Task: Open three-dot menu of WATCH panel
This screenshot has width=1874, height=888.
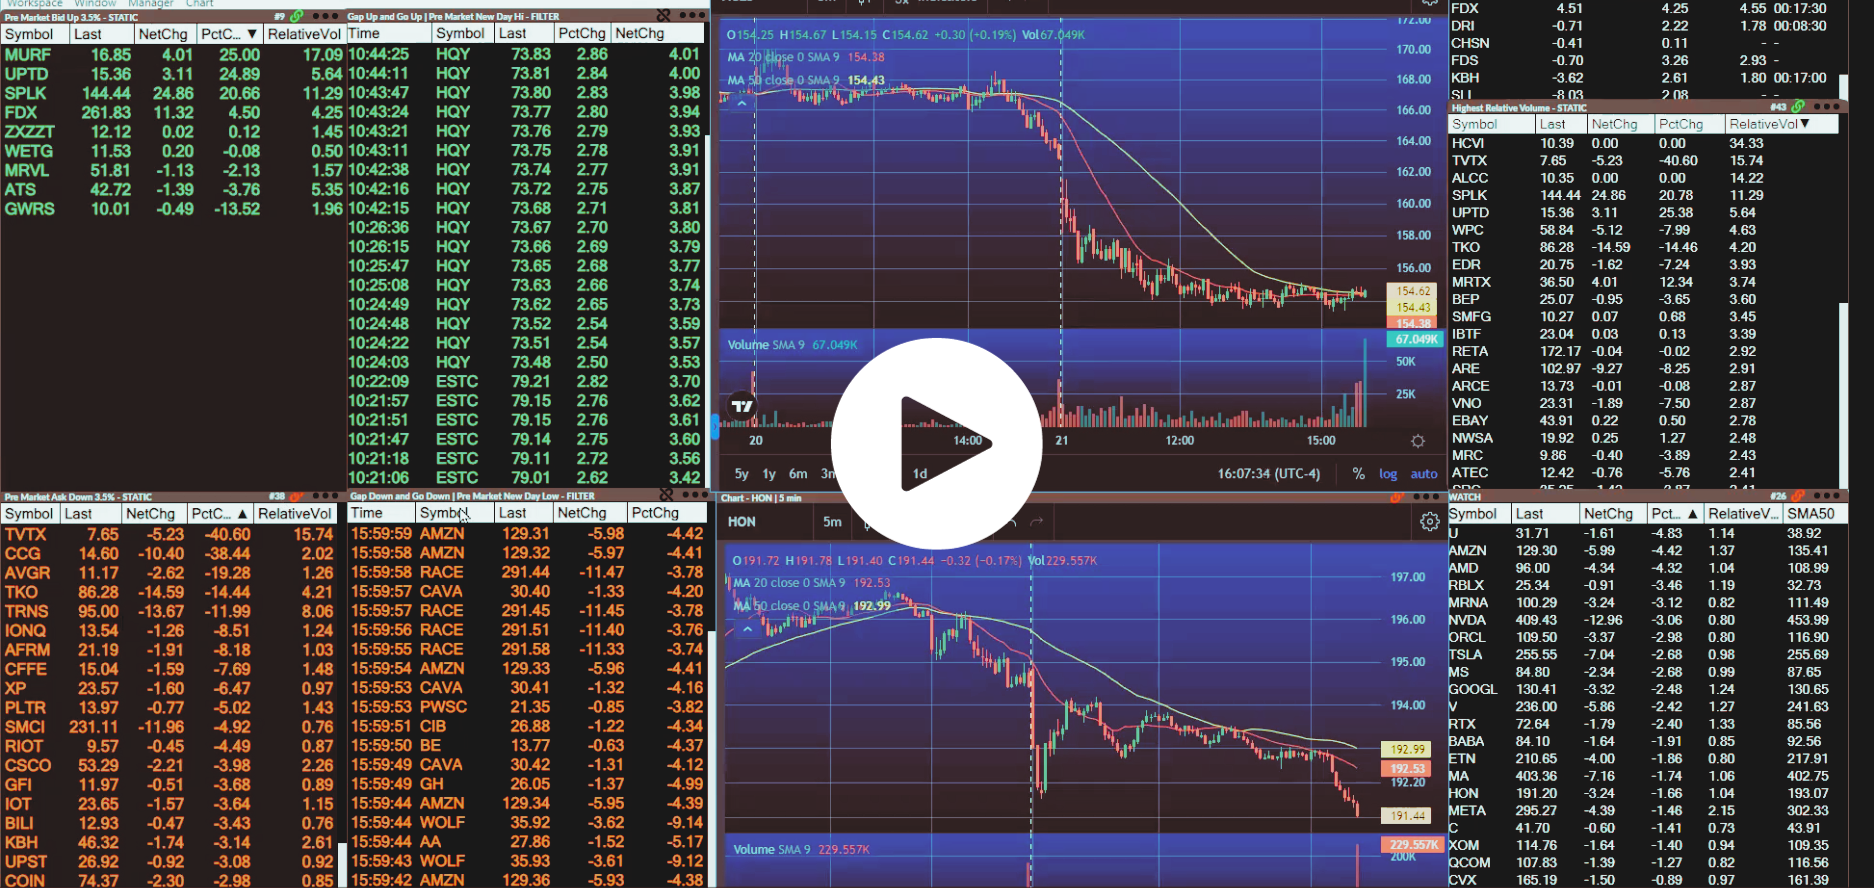Action: pyautogui.click(x=1826, y=496)
